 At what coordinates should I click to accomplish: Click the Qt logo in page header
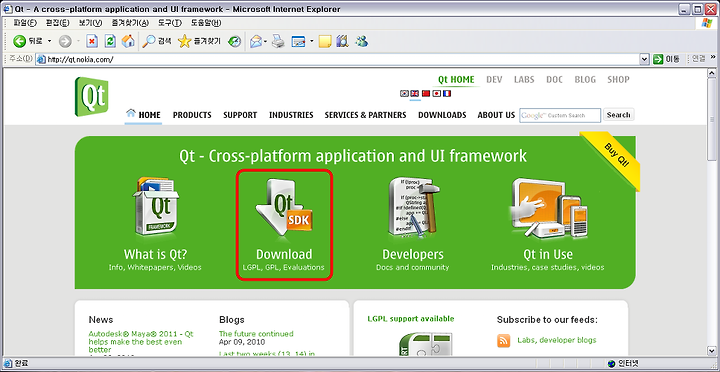pos(92,96)
